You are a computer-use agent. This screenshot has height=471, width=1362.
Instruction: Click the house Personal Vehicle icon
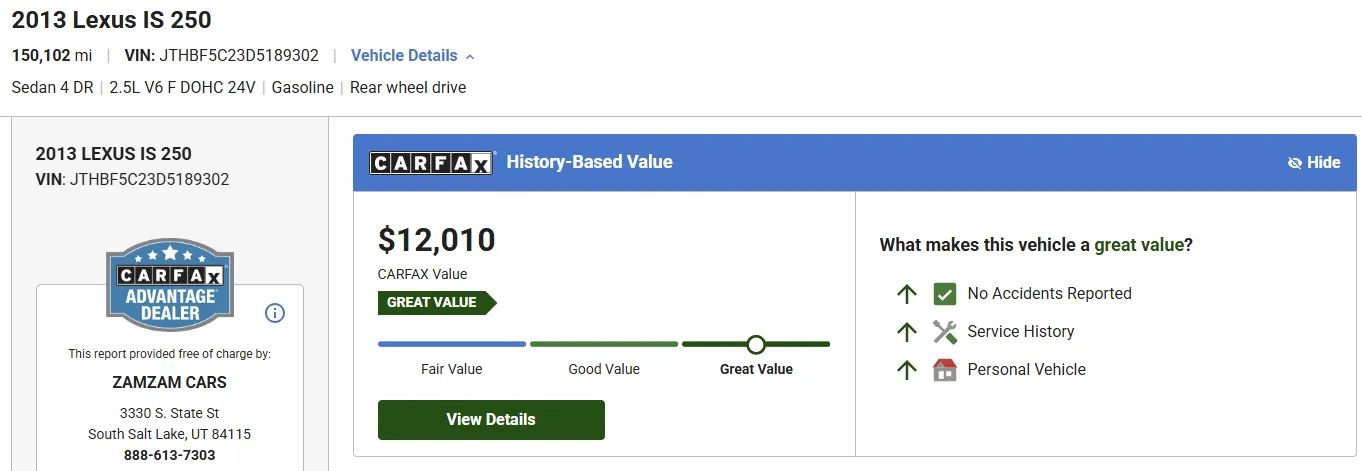[x=944, y=369]
